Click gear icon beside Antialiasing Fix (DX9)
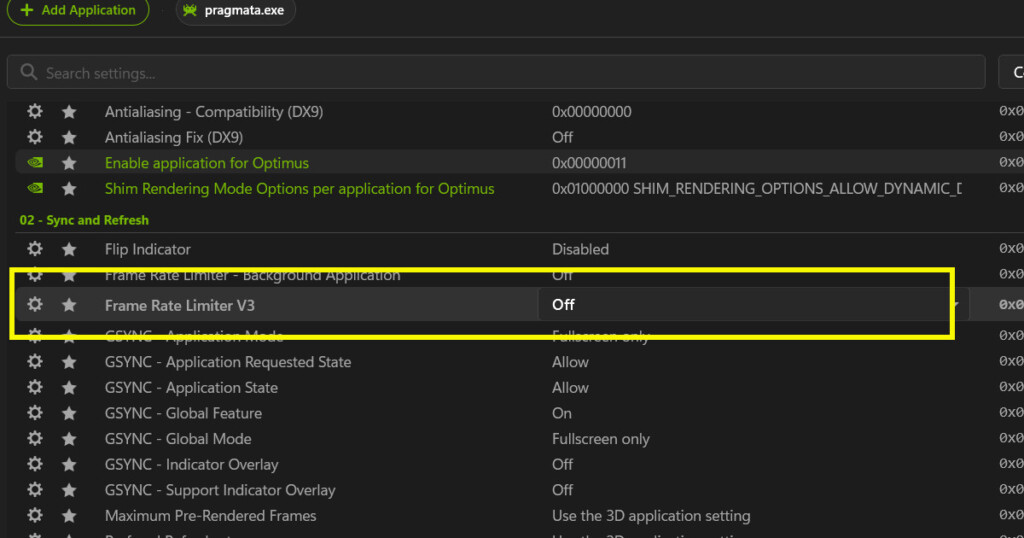Image resolution: width=1024 pixels, height=538 pixels. [x=35, y=136]
